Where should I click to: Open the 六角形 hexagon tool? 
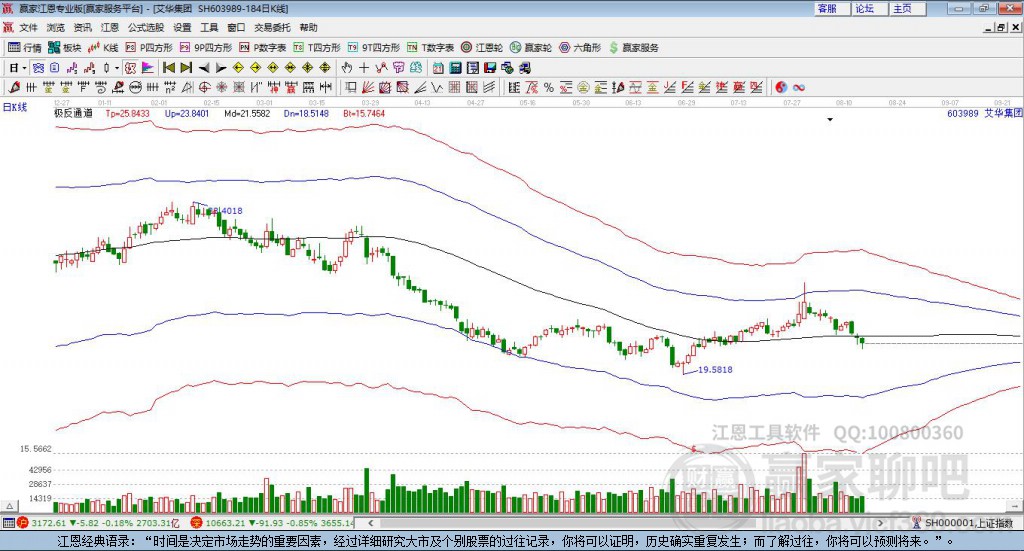pos(580,48)
